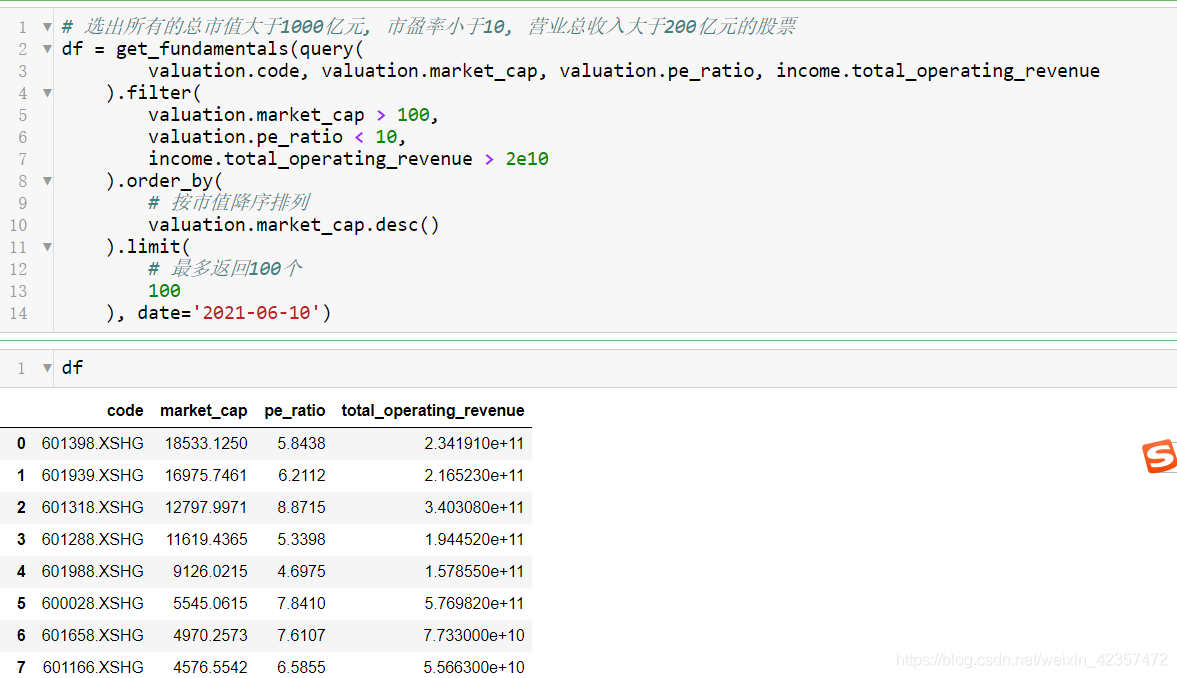Click pe_ratio value 6.2112
1177x678 pixels.
coord(301,475)
